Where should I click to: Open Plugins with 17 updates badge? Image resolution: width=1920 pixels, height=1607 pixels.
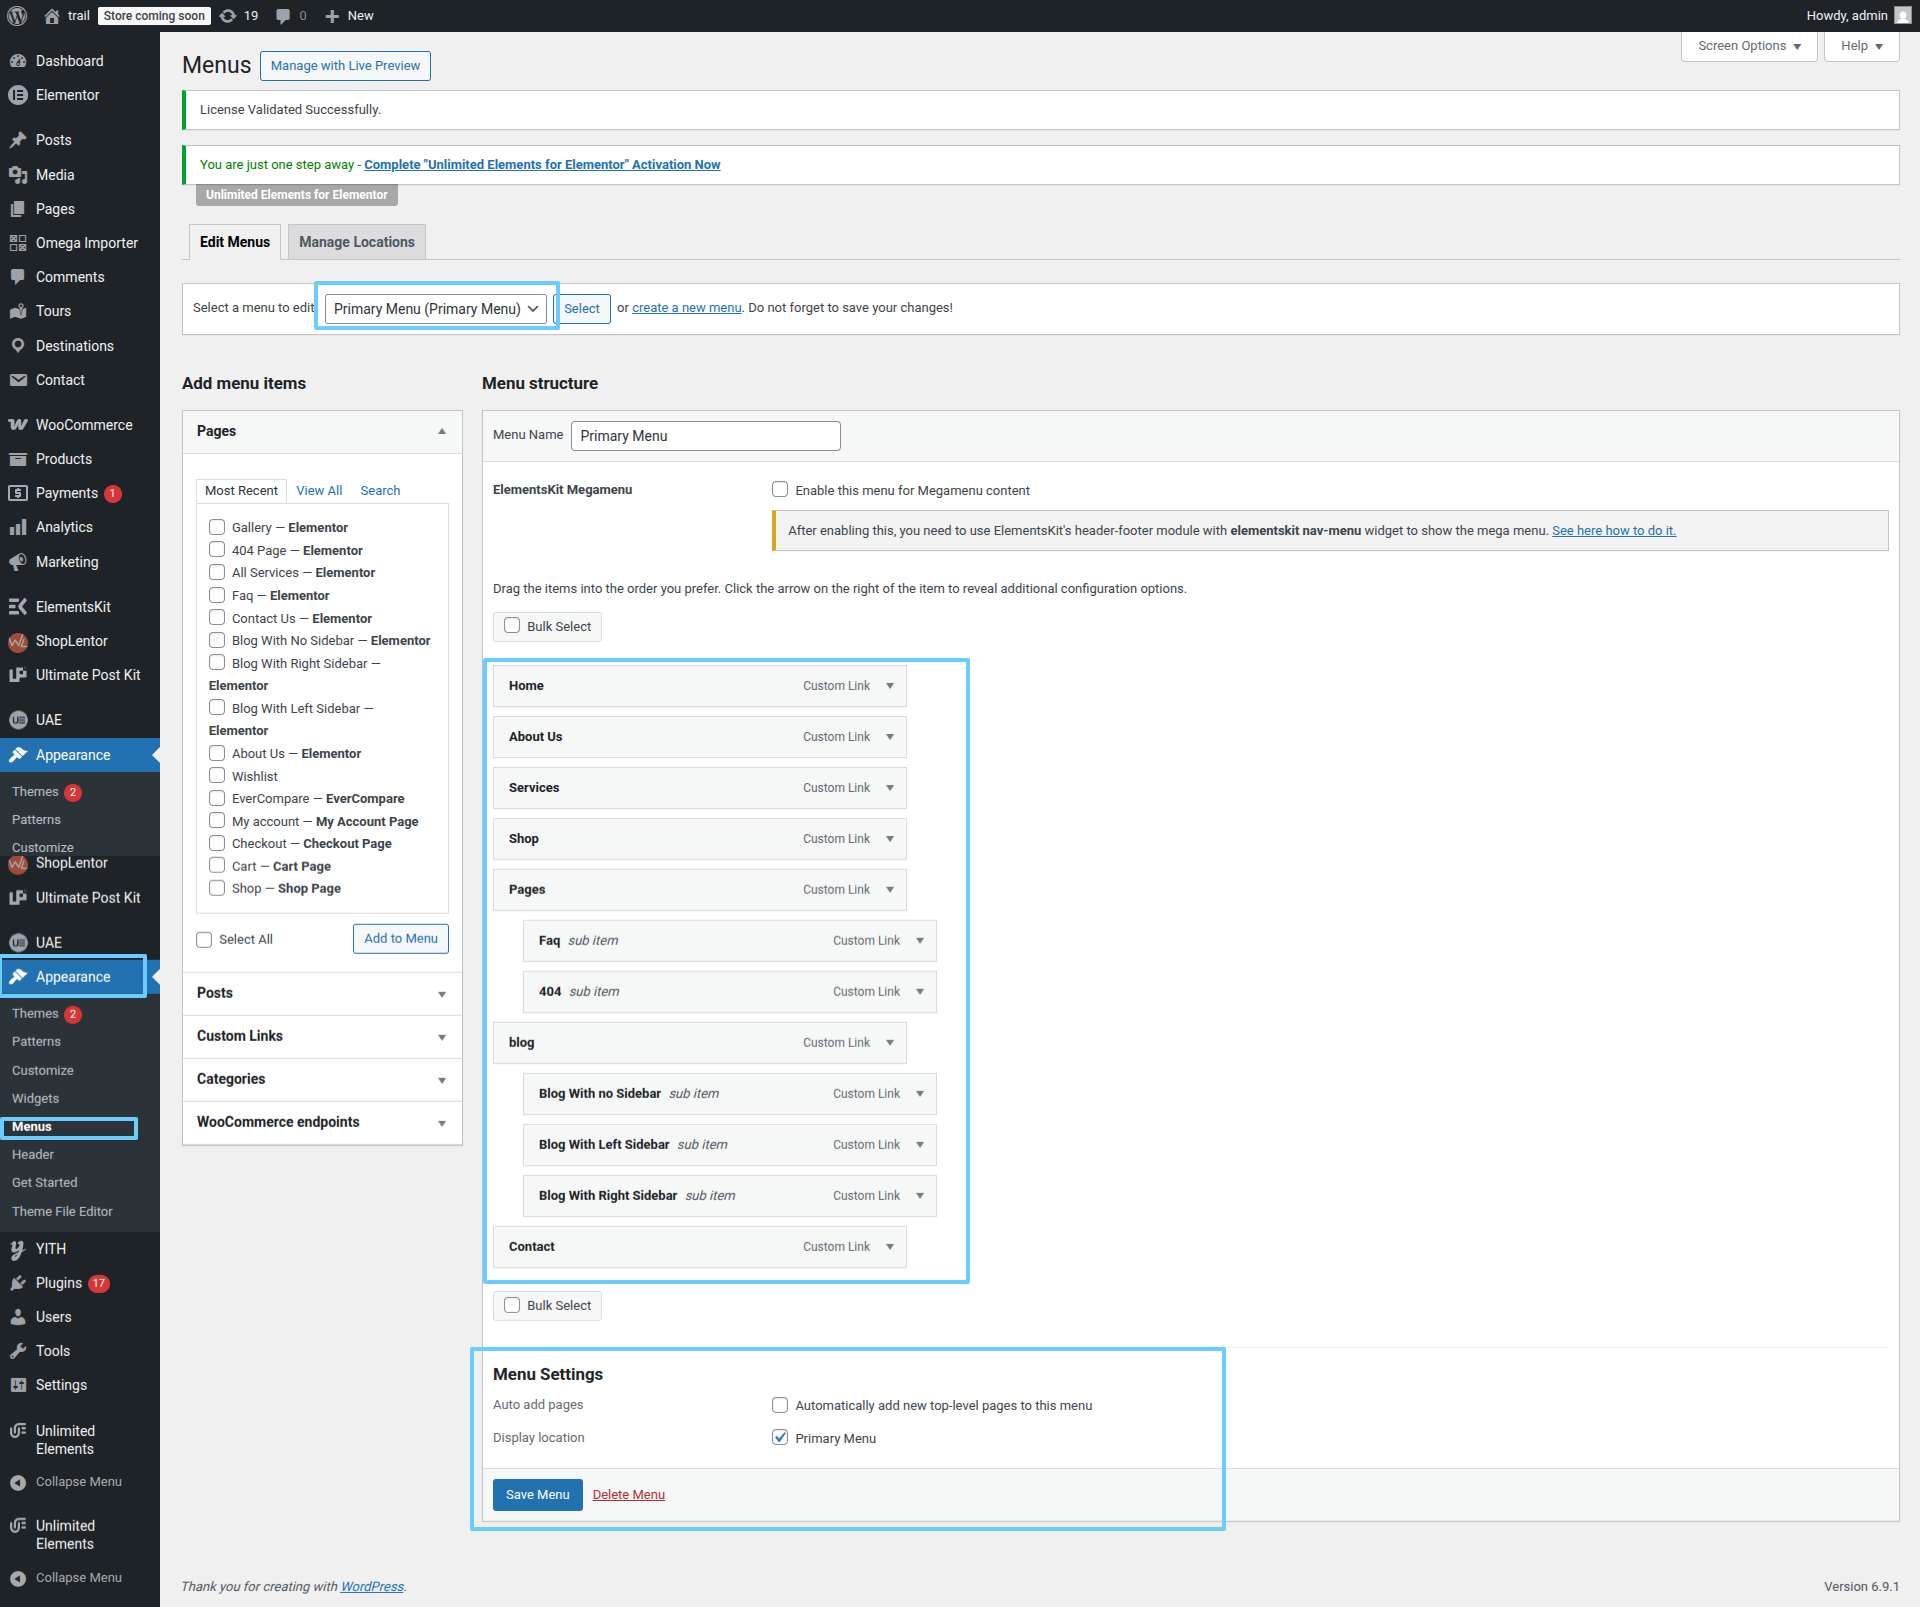[x=59, y=1283]
